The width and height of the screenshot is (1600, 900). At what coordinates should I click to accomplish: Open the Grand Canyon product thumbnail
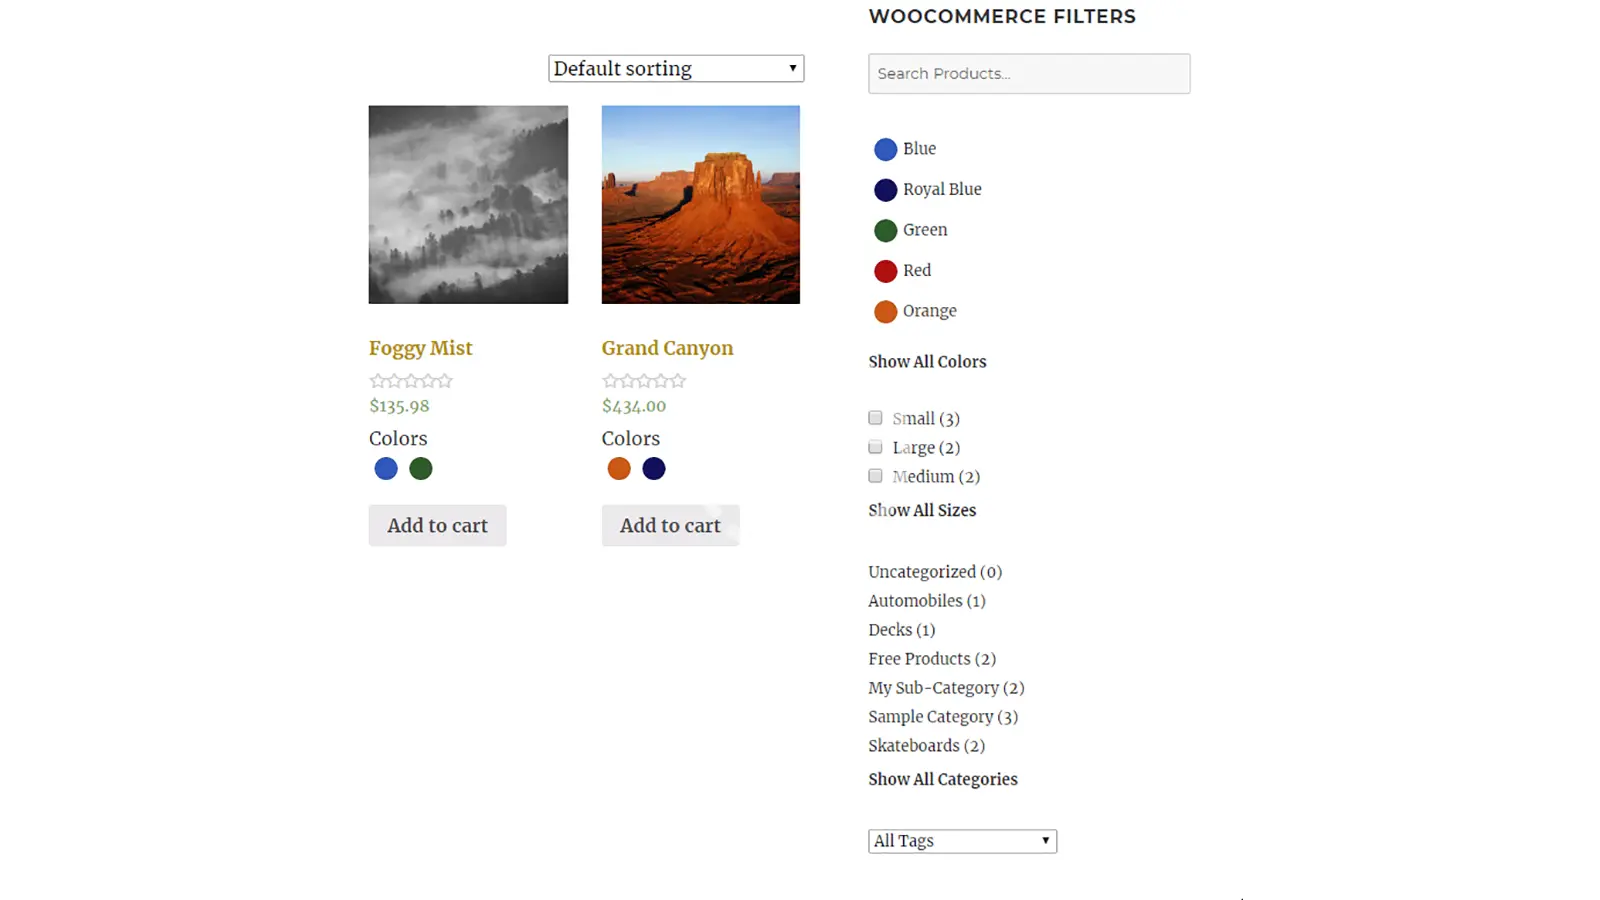[701, 205]
